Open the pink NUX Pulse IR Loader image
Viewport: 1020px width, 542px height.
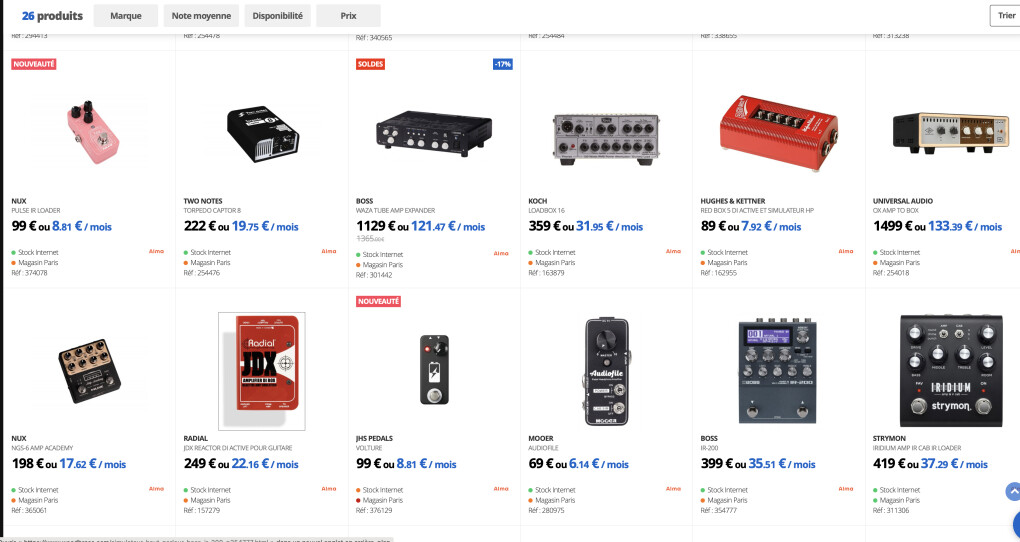pos(89,132)
